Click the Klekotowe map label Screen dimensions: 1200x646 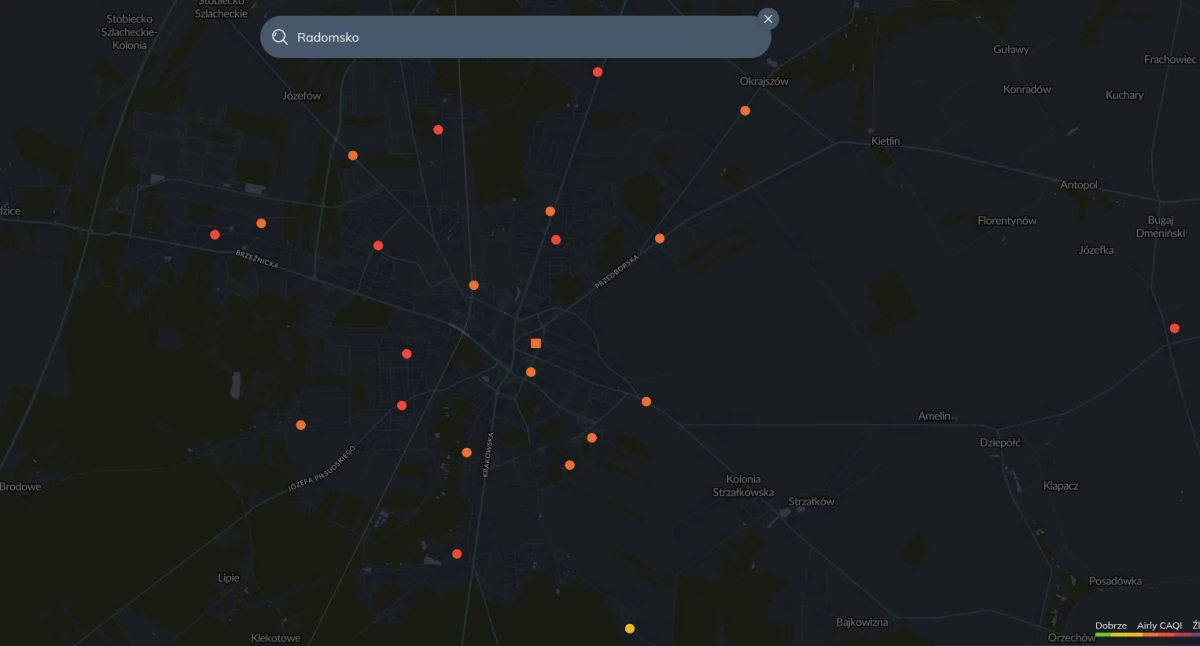point(276,638)
